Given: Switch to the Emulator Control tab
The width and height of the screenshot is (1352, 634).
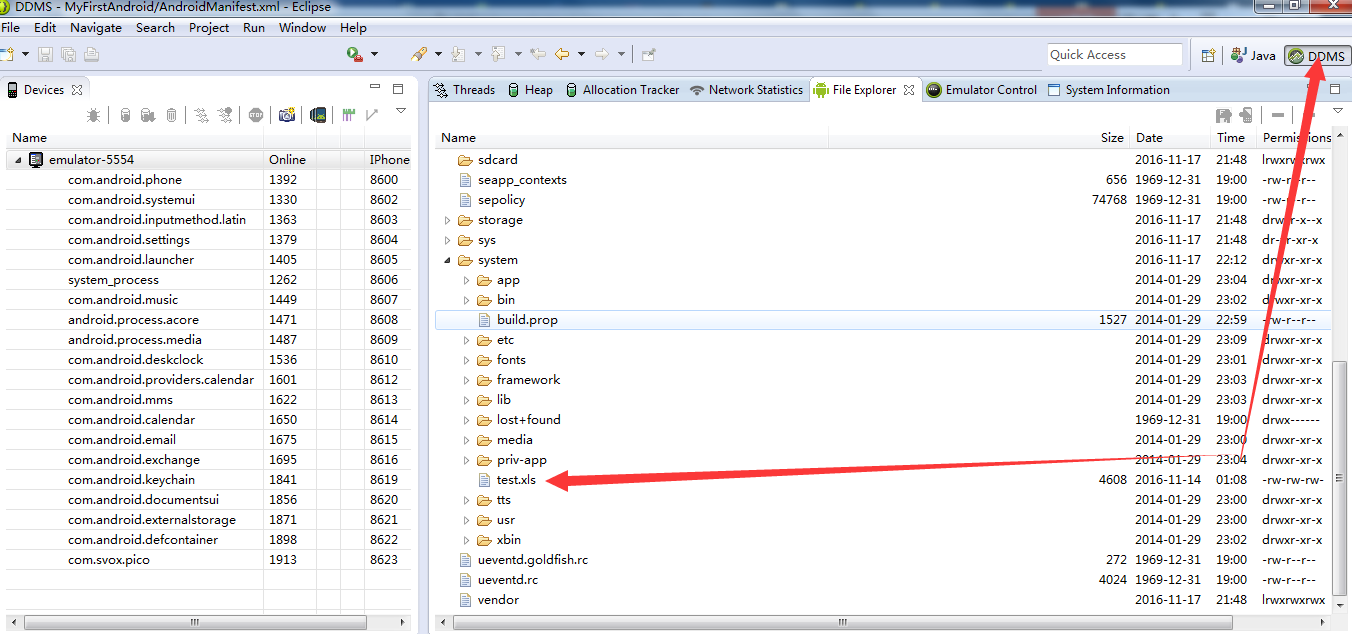Looking at the screenshot, I should point(982,90).
